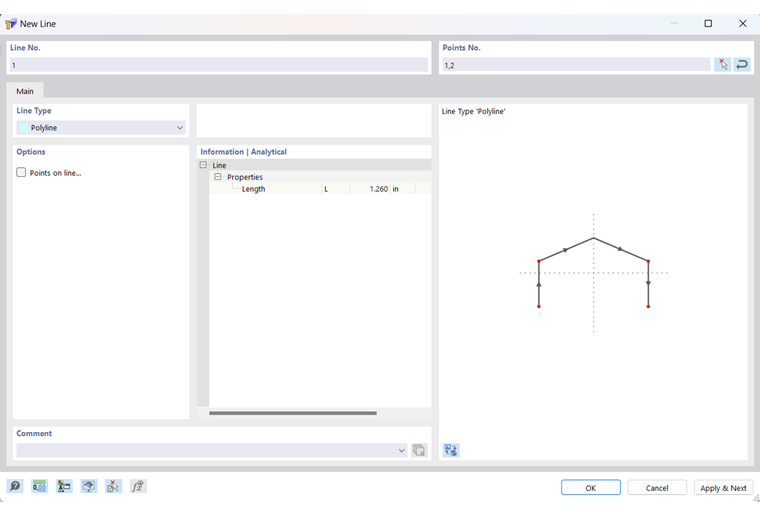Screen dimensions: 760x516
Task: Click the fourth bottom toolbar view icon
Action: coord(89,486)
